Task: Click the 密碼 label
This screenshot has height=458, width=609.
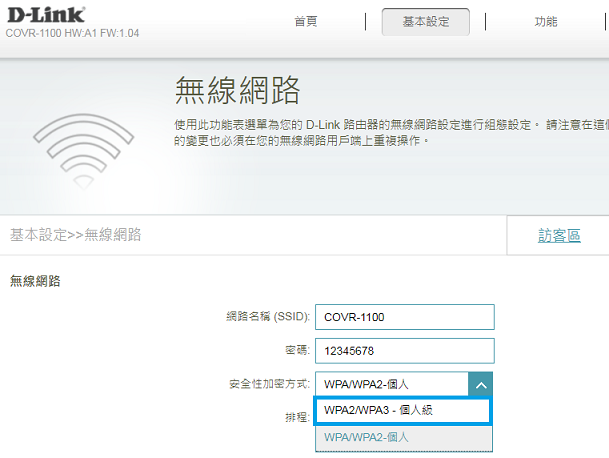Action: tap(298, 350)
